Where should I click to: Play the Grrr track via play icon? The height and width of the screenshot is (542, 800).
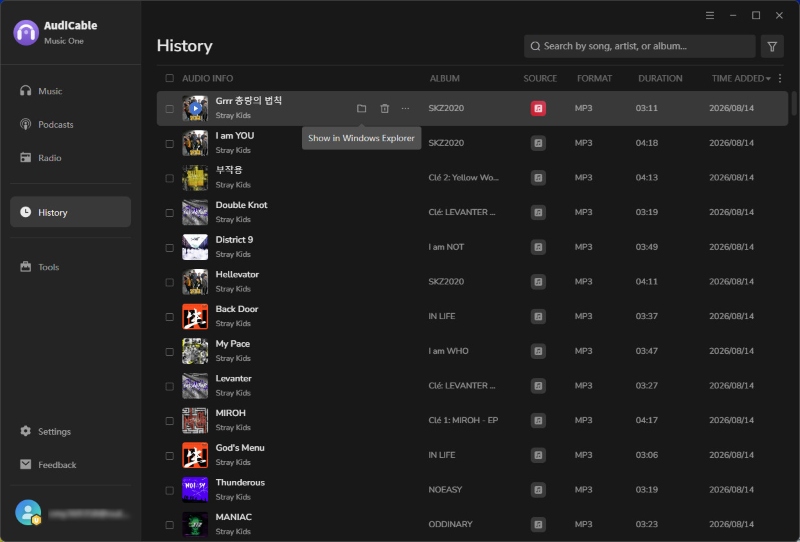coord(195,108)
